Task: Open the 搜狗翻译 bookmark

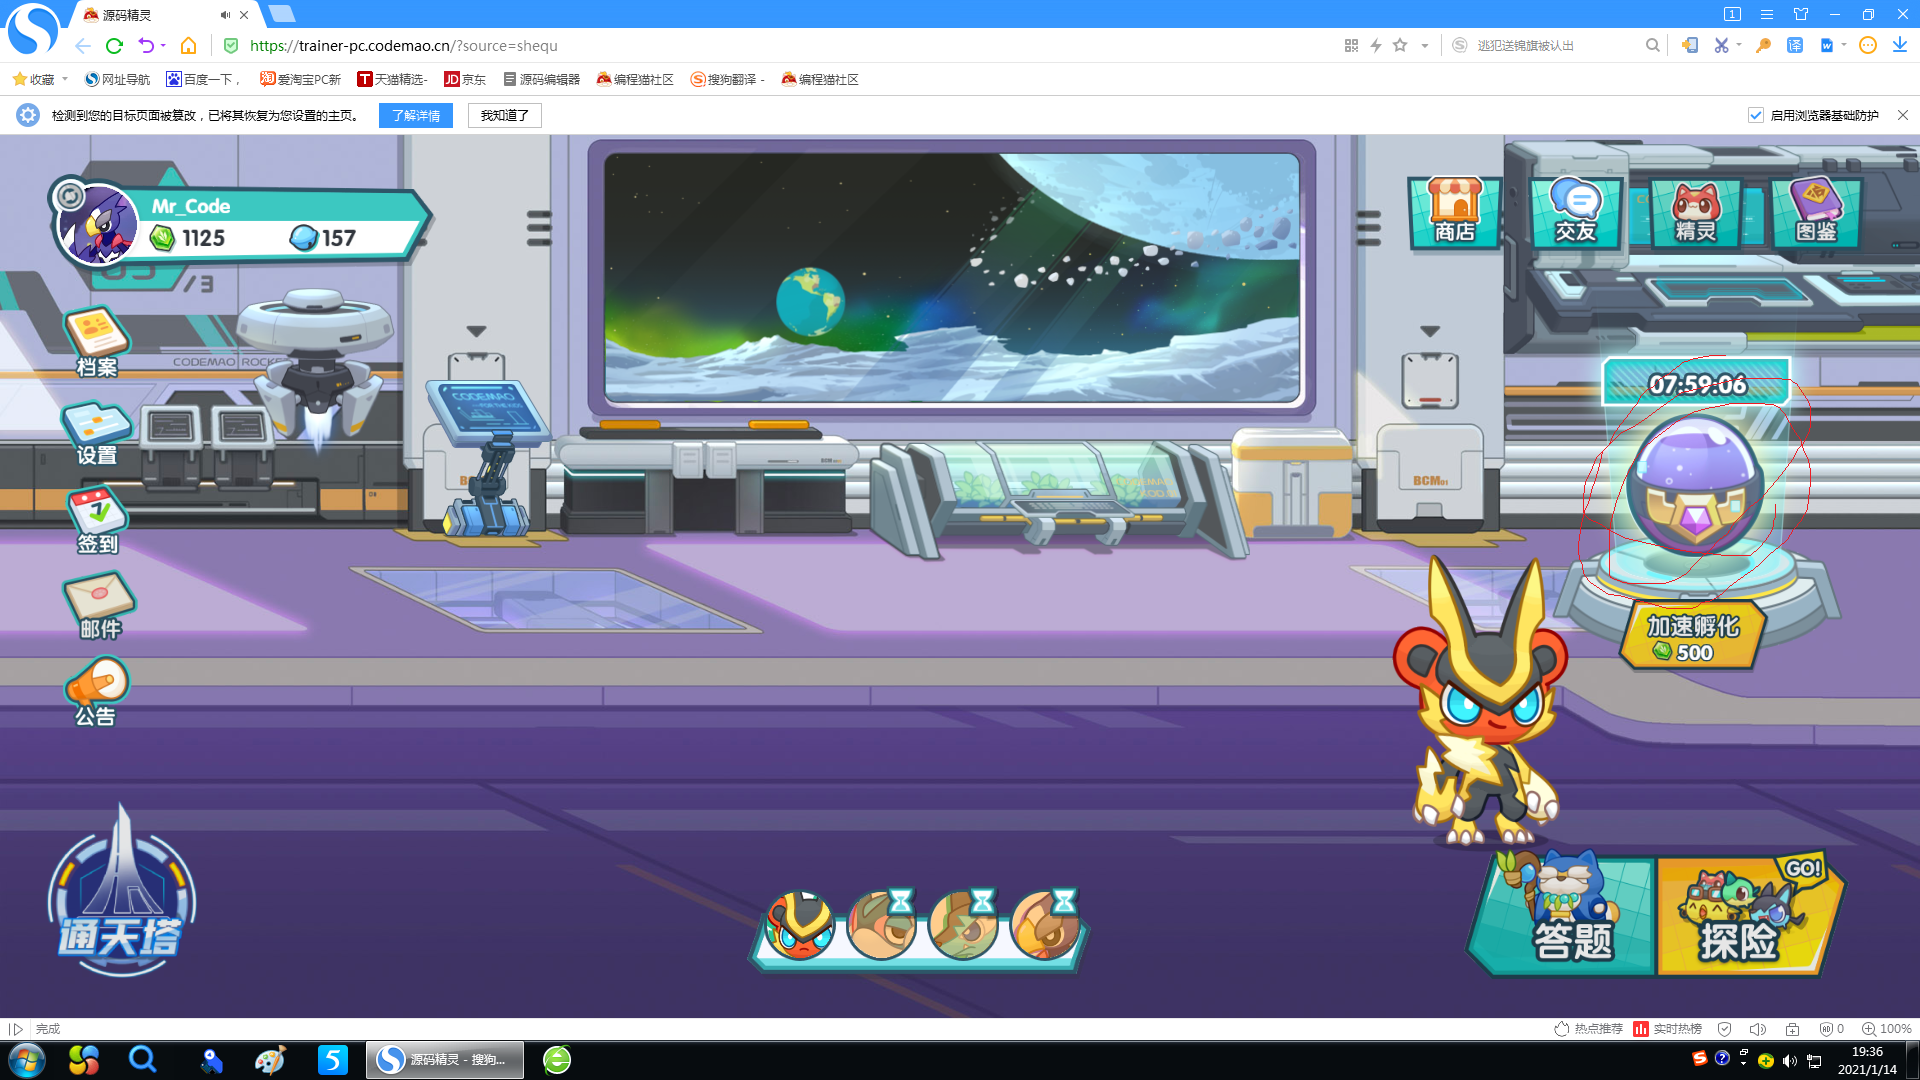Action: coord(727,80)
